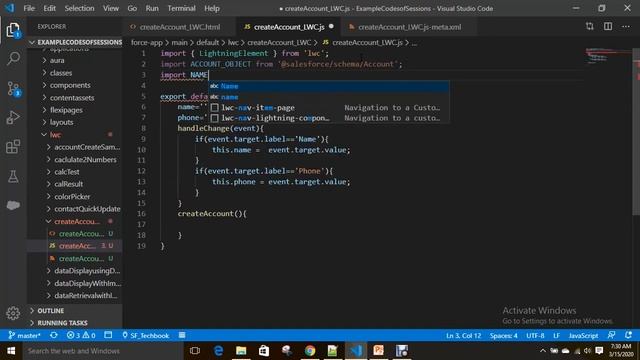
Task: Change the JavaScript language mode
Action: point(583,336)
